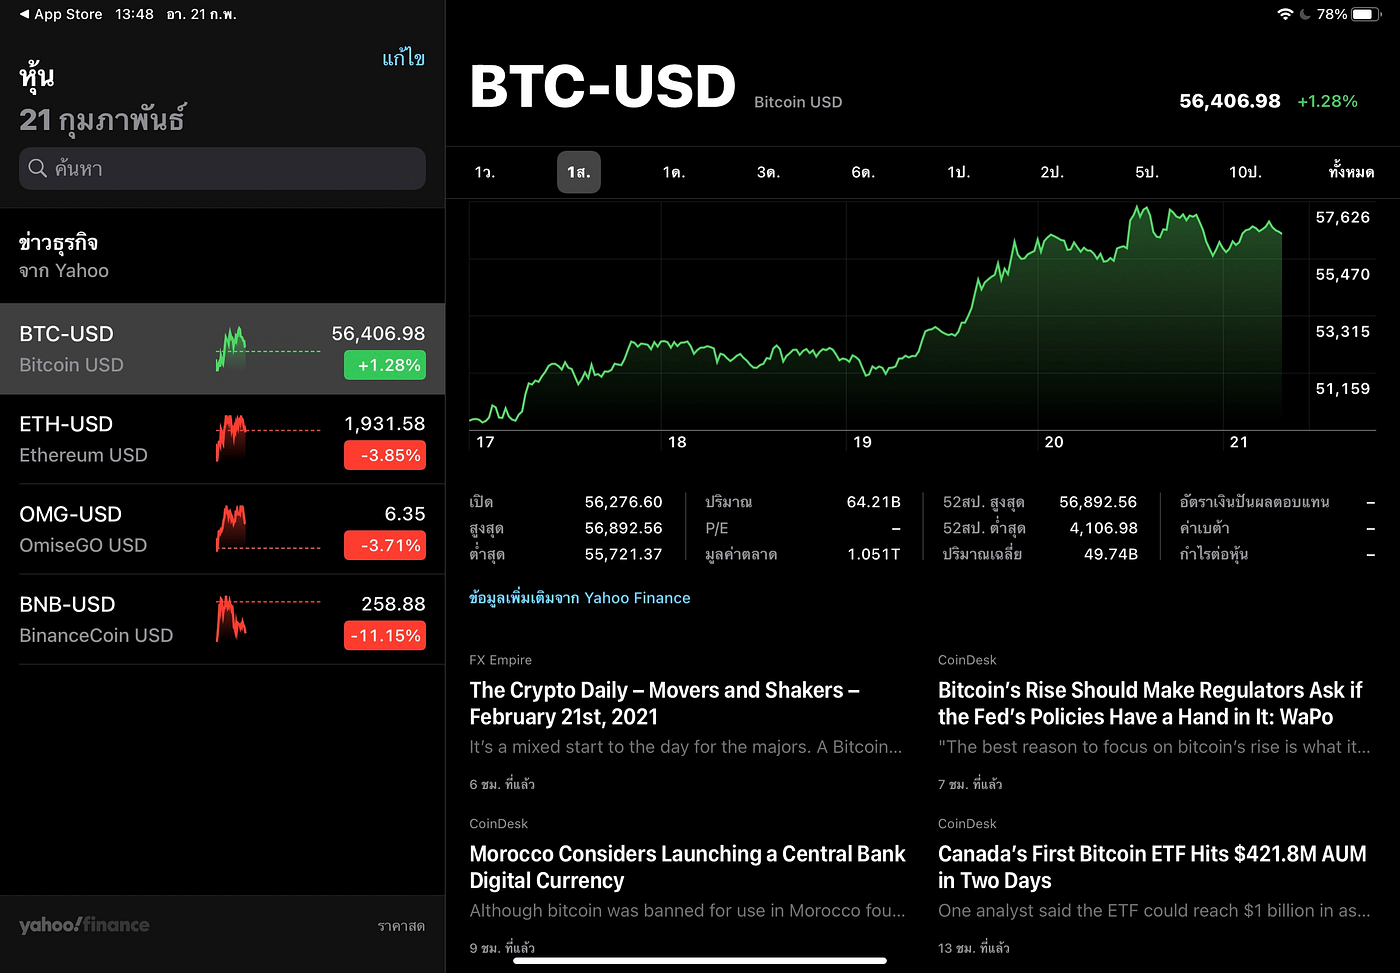
Task: Click the 51,159 y-axis label
Action: pos(1342,388)
